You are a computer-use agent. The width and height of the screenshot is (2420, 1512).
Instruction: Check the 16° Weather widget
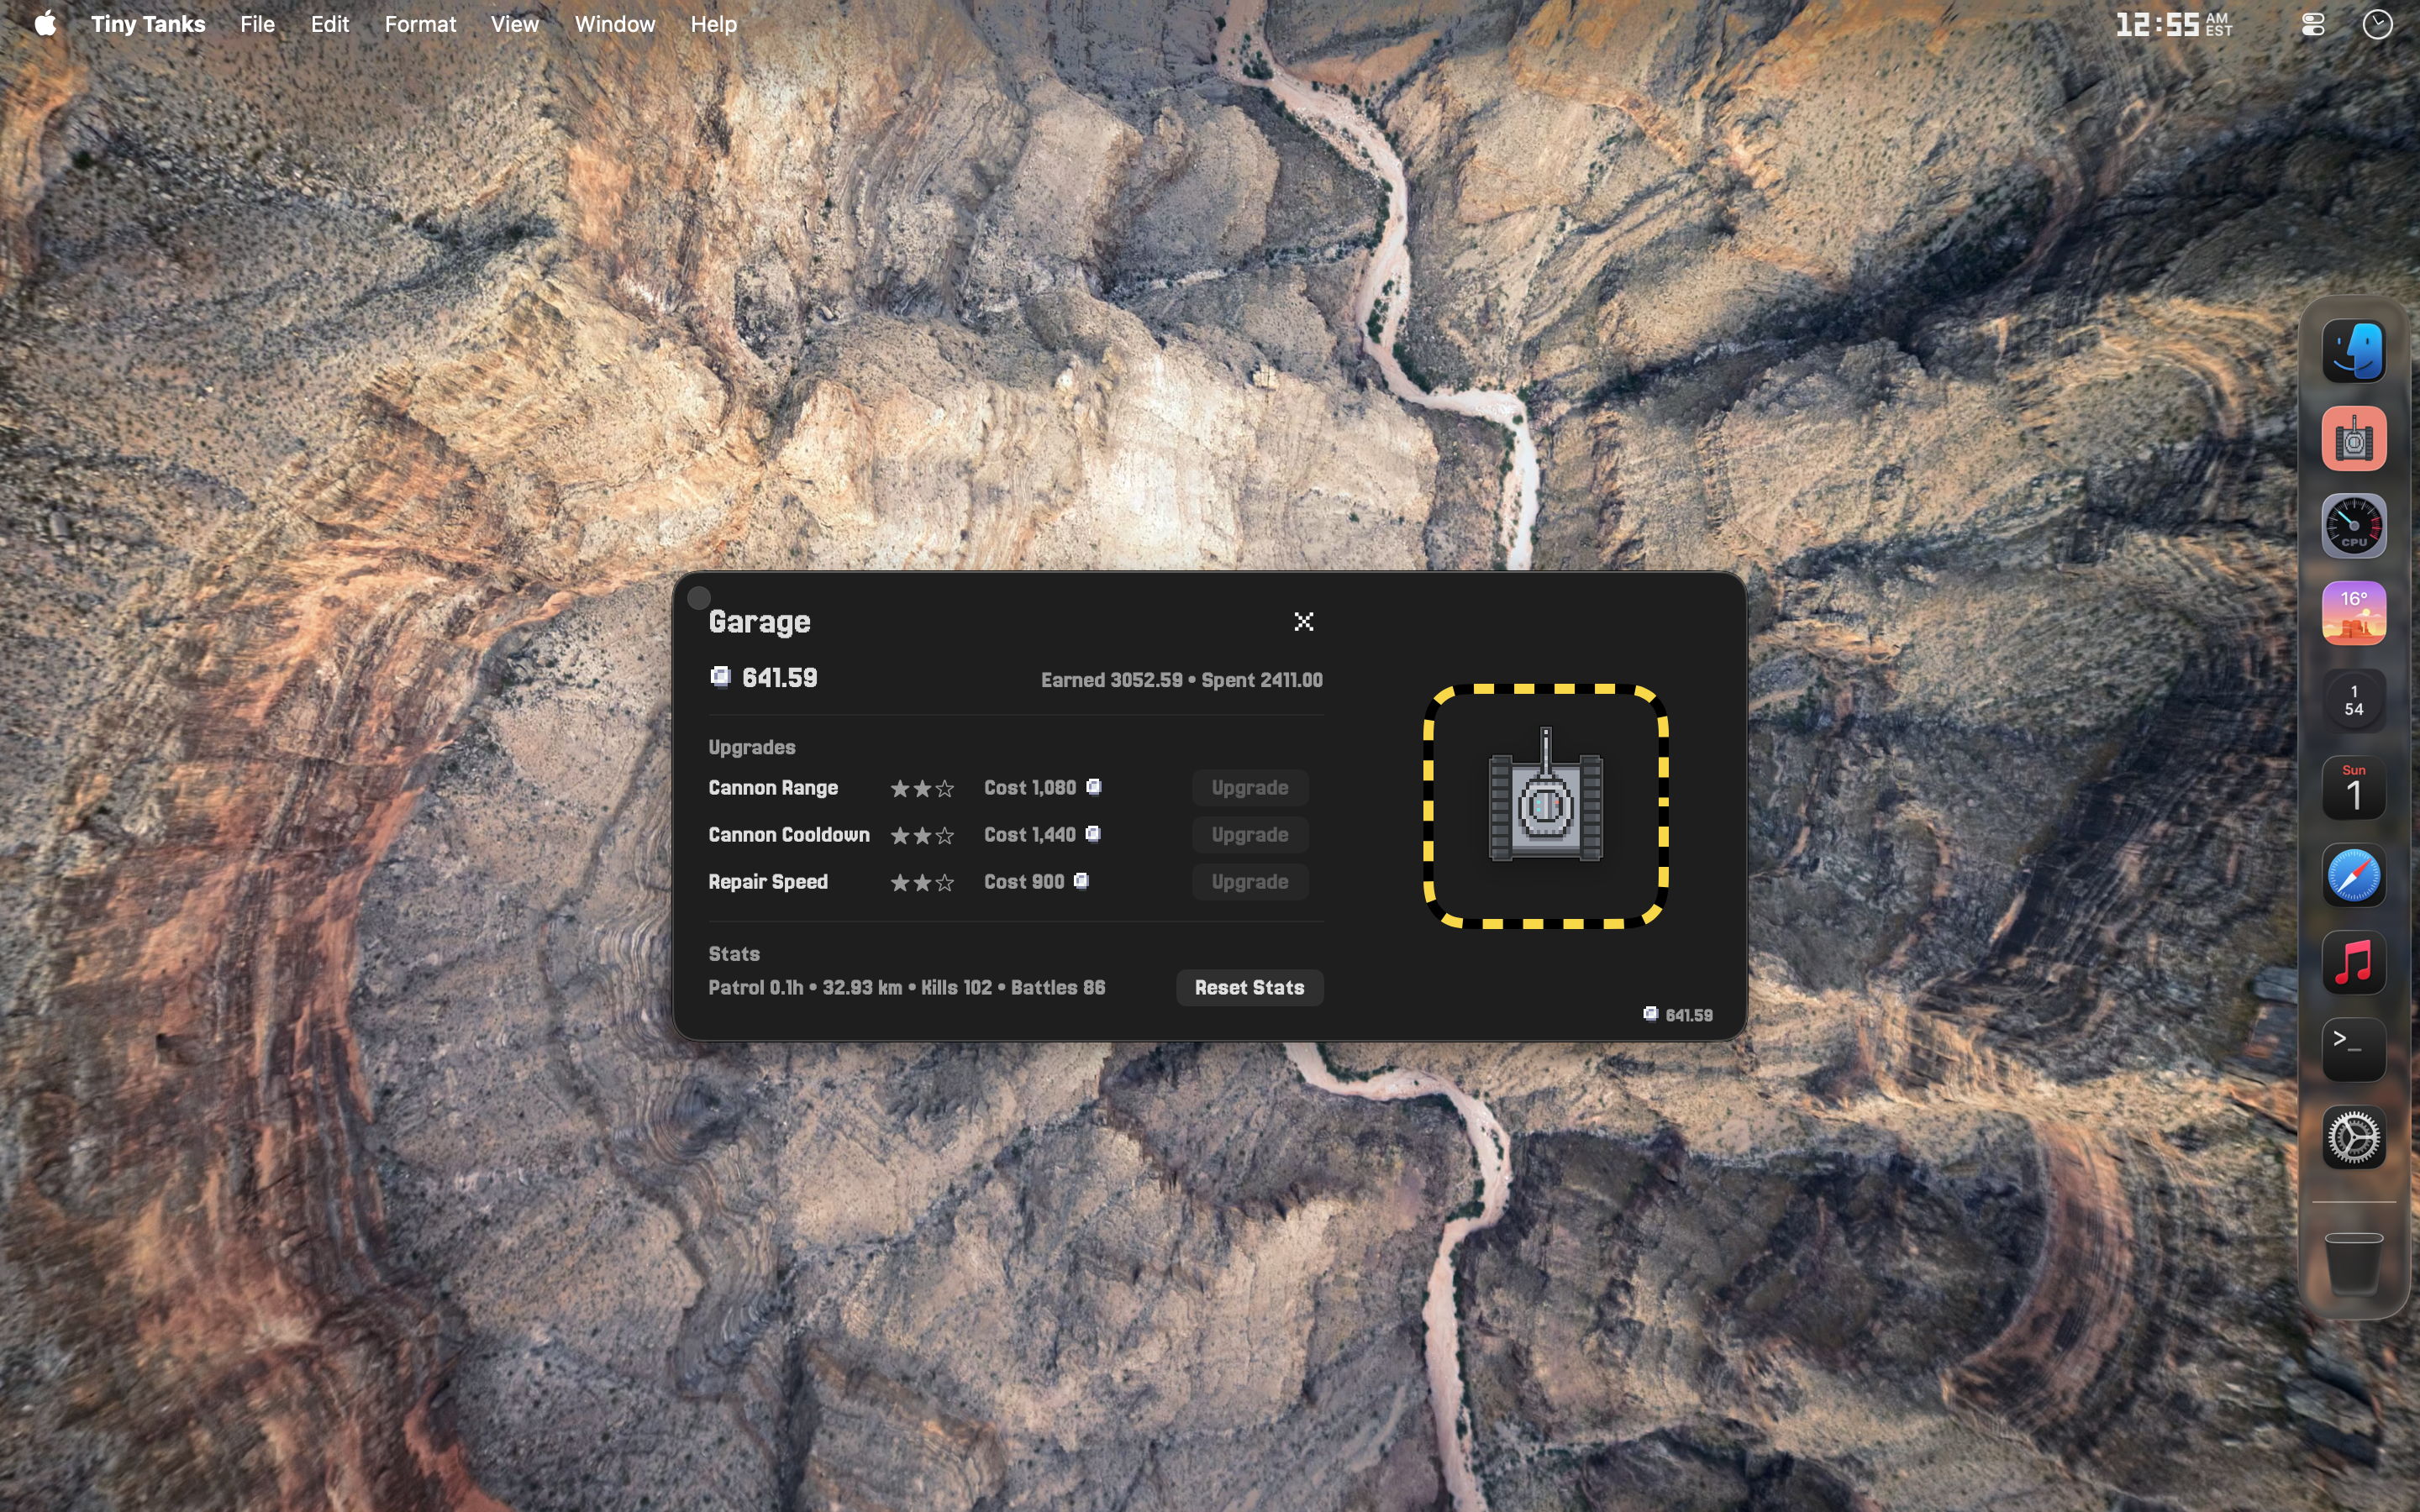click(2351, 612)
